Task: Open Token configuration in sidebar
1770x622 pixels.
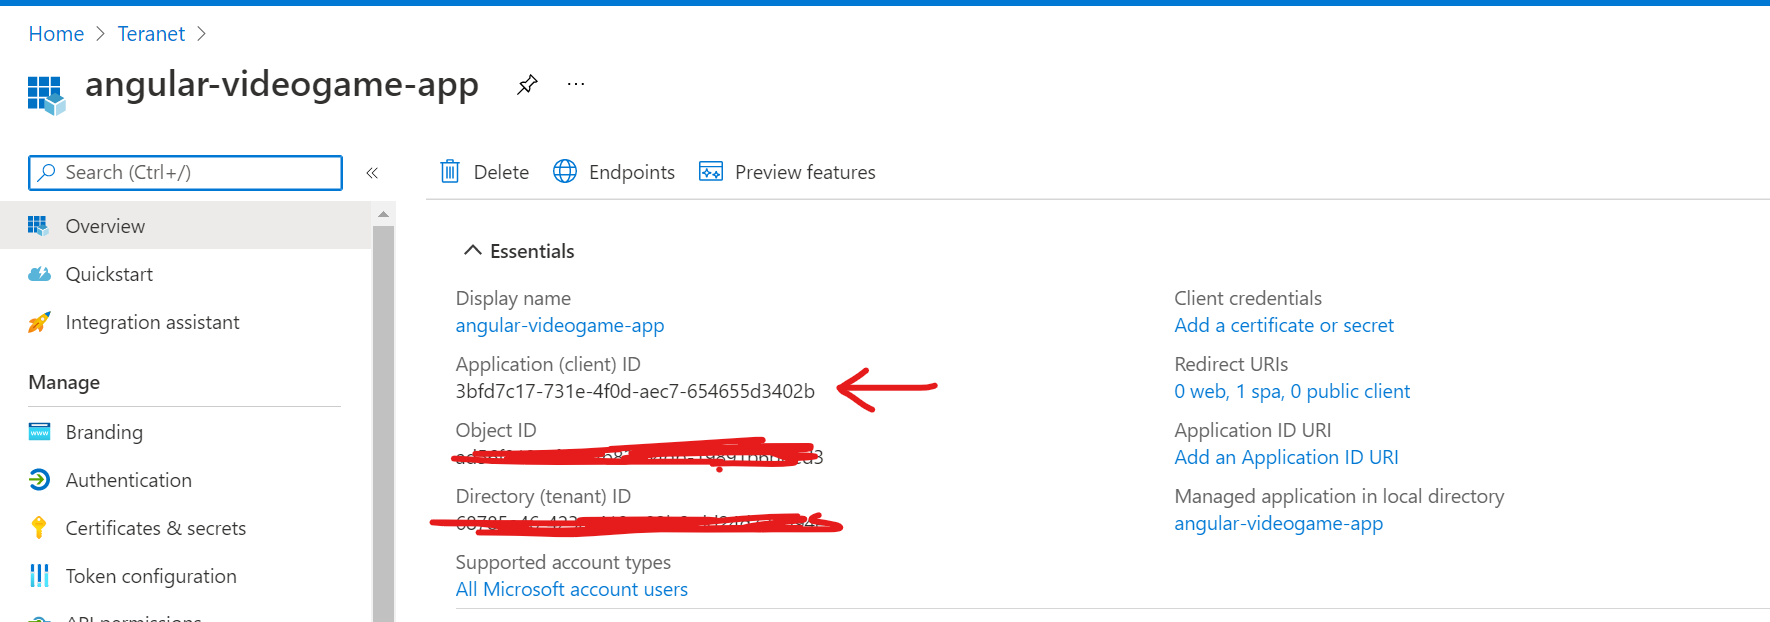Action: (151, 576)
